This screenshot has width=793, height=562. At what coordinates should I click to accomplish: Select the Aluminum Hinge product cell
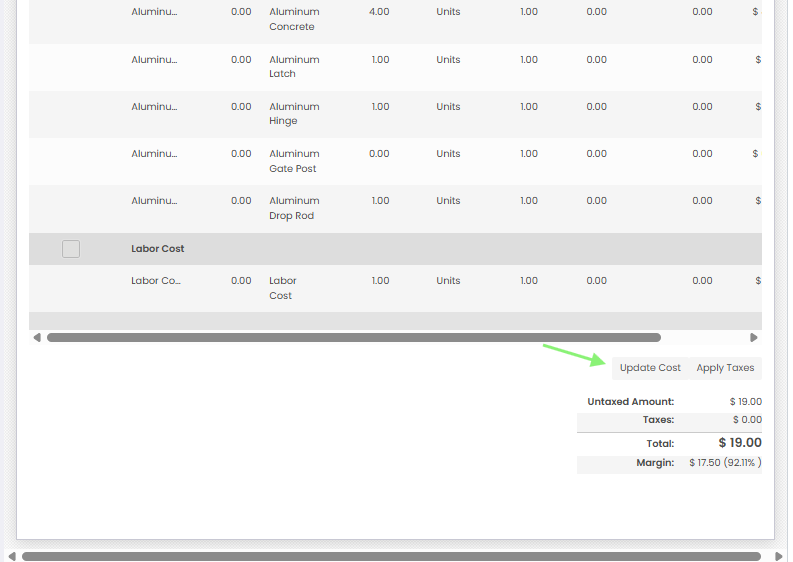point(294,114)
